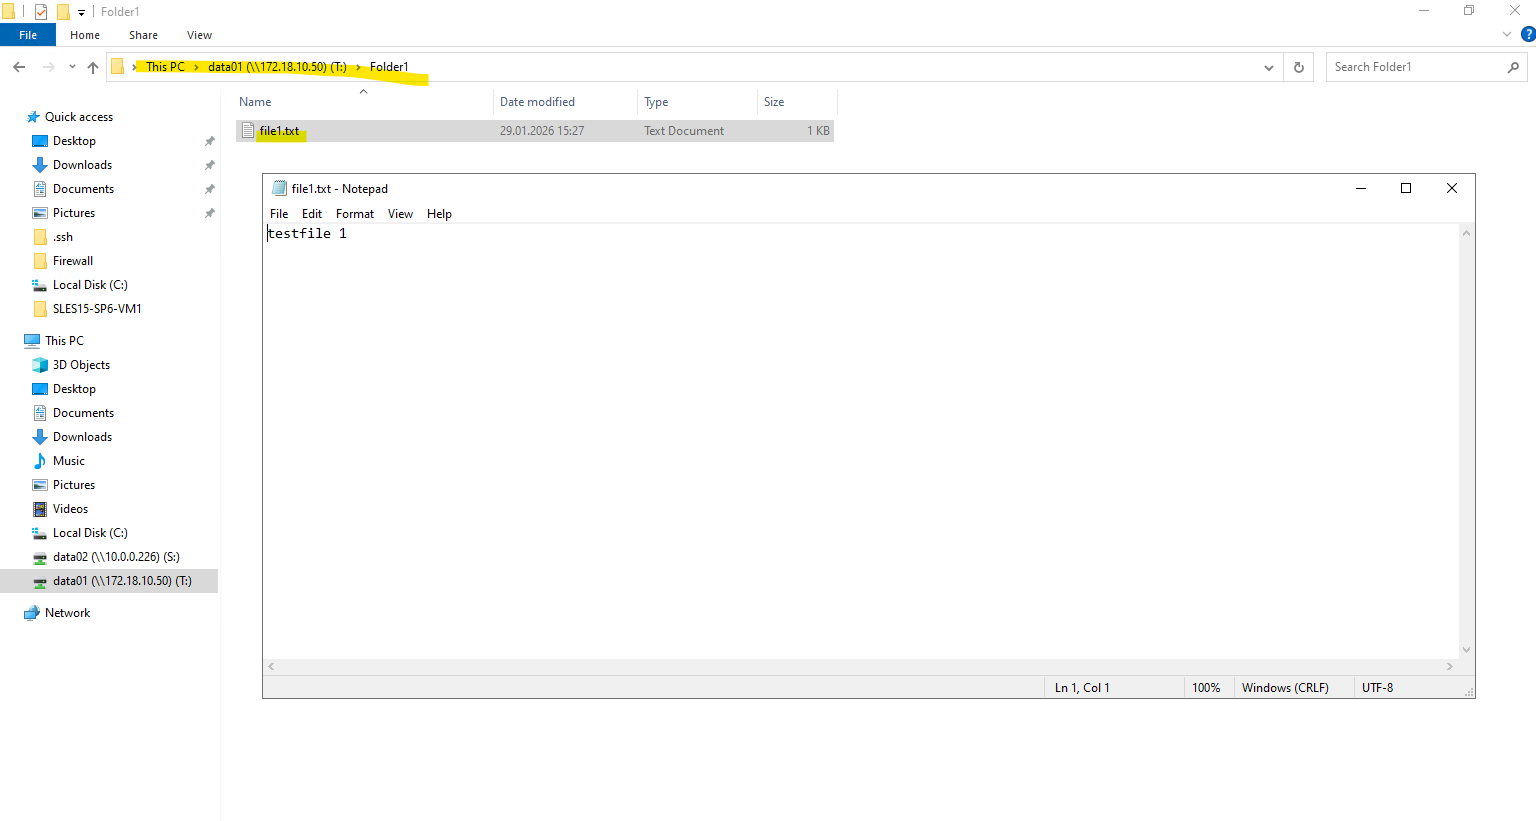
Task: Click the Forward navigation arrow in Explorer
Action: [48, 67]
